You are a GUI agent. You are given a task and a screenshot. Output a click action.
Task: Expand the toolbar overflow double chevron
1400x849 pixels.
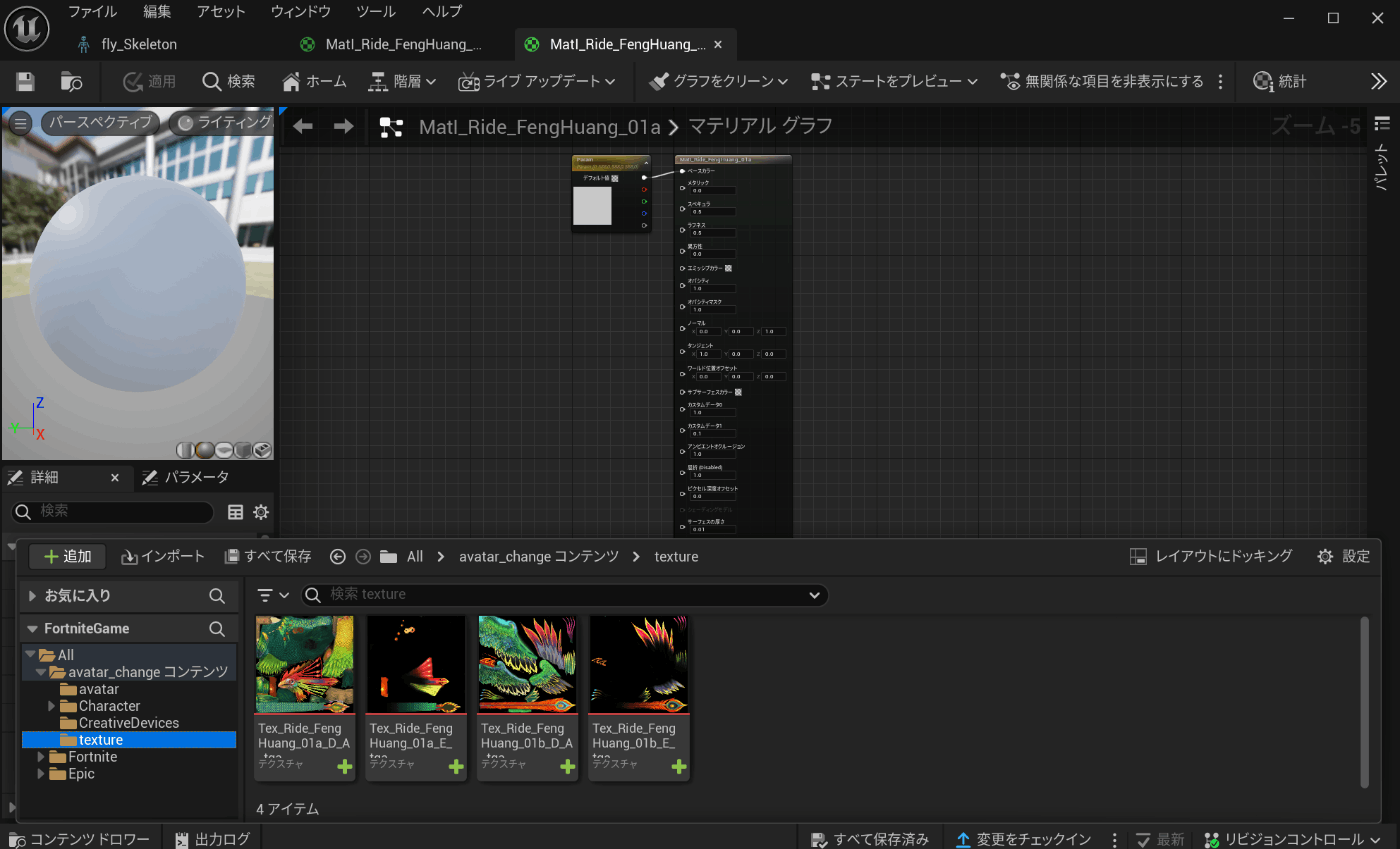point(1379,82)
